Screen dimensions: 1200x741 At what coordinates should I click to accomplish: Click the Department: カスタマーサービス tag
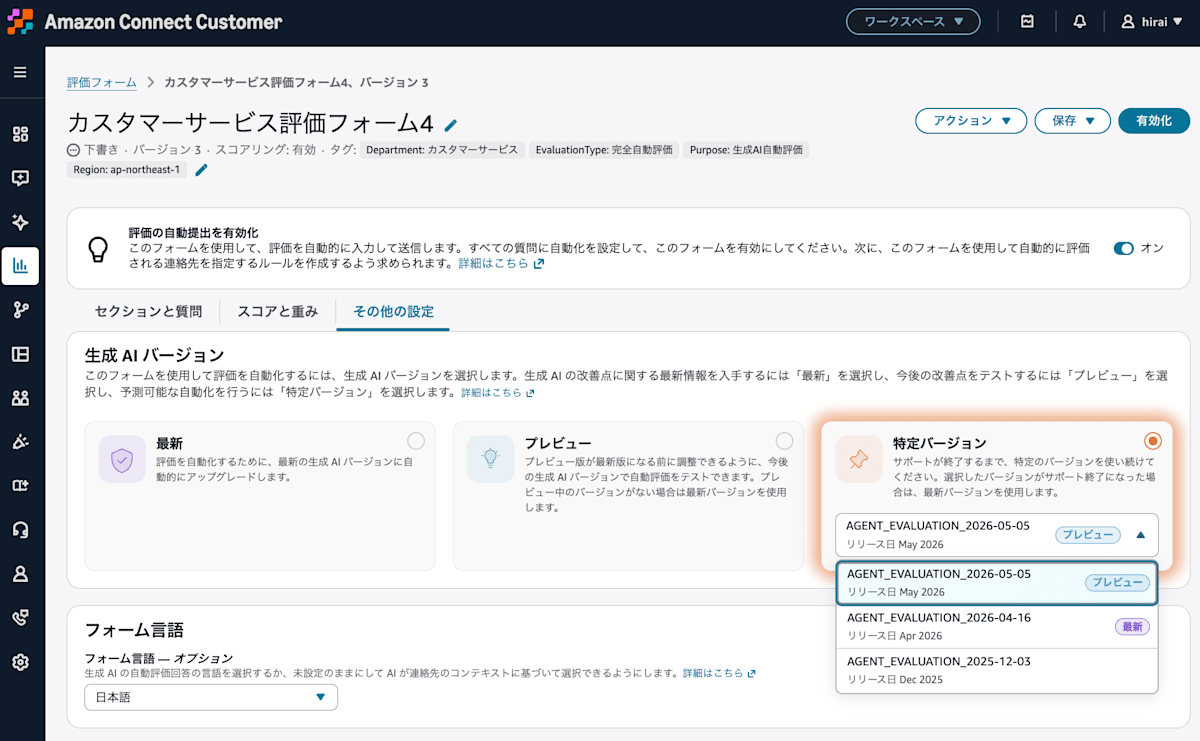point(442,150)
